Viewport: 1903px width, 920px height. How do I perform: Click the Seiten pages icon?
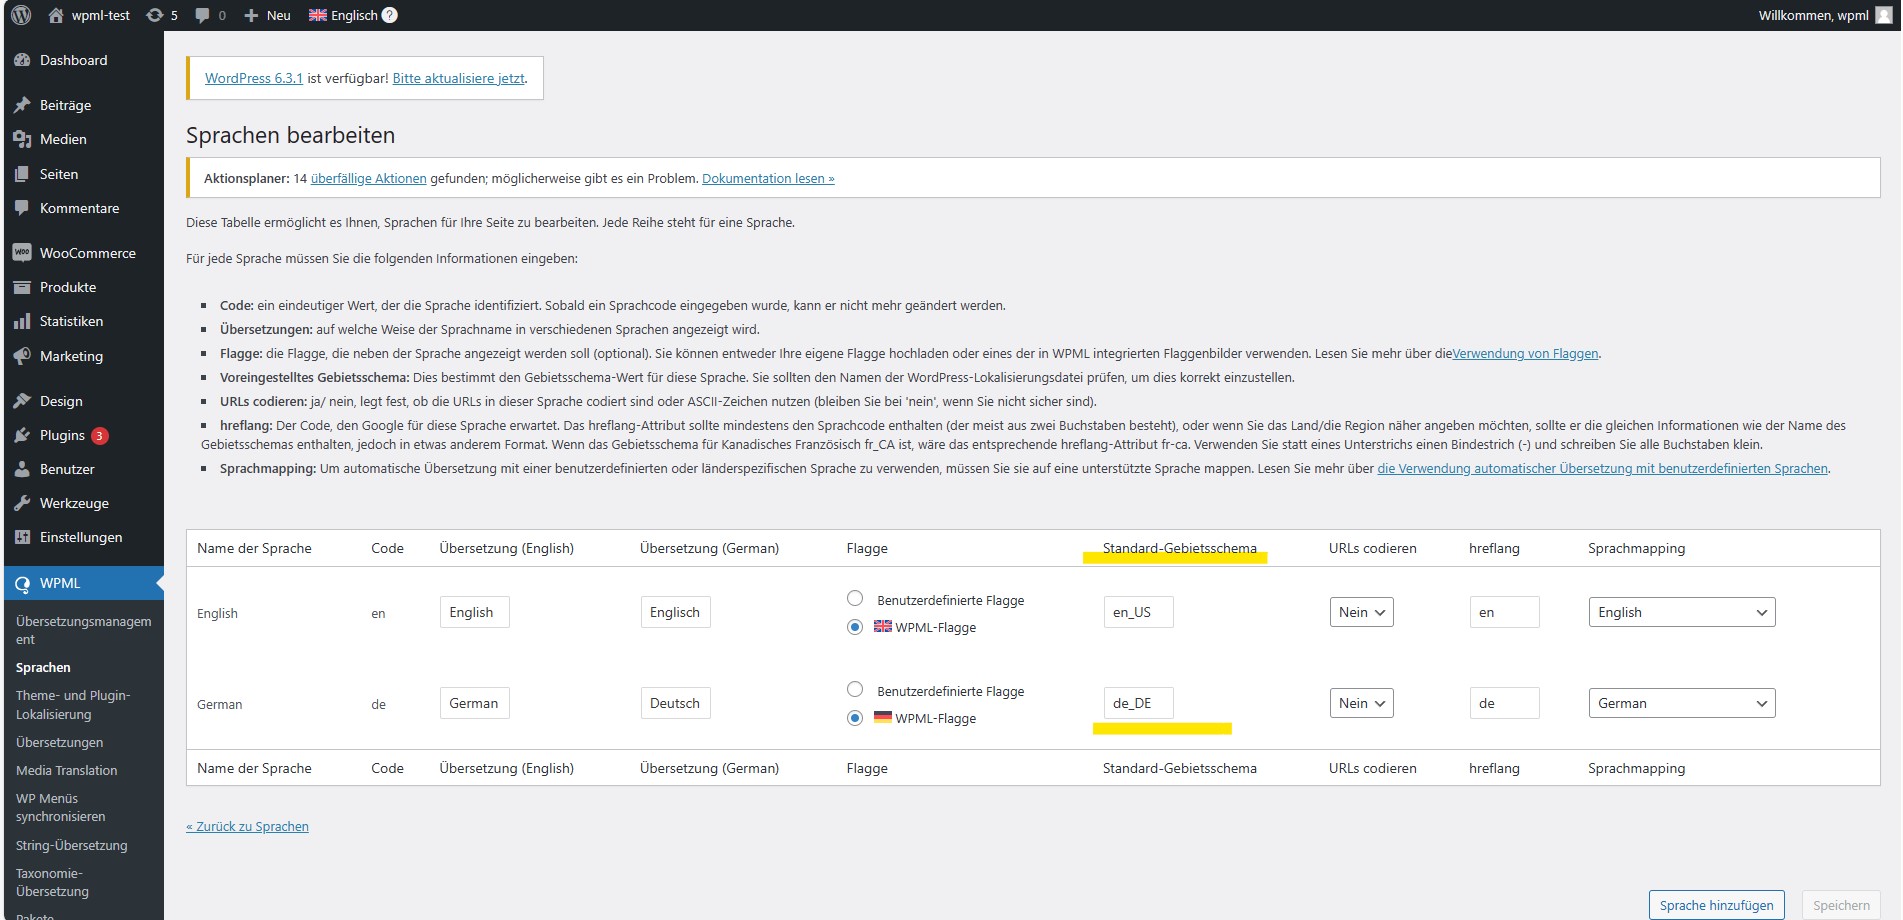pyautogui.click(x=22, y=174)
